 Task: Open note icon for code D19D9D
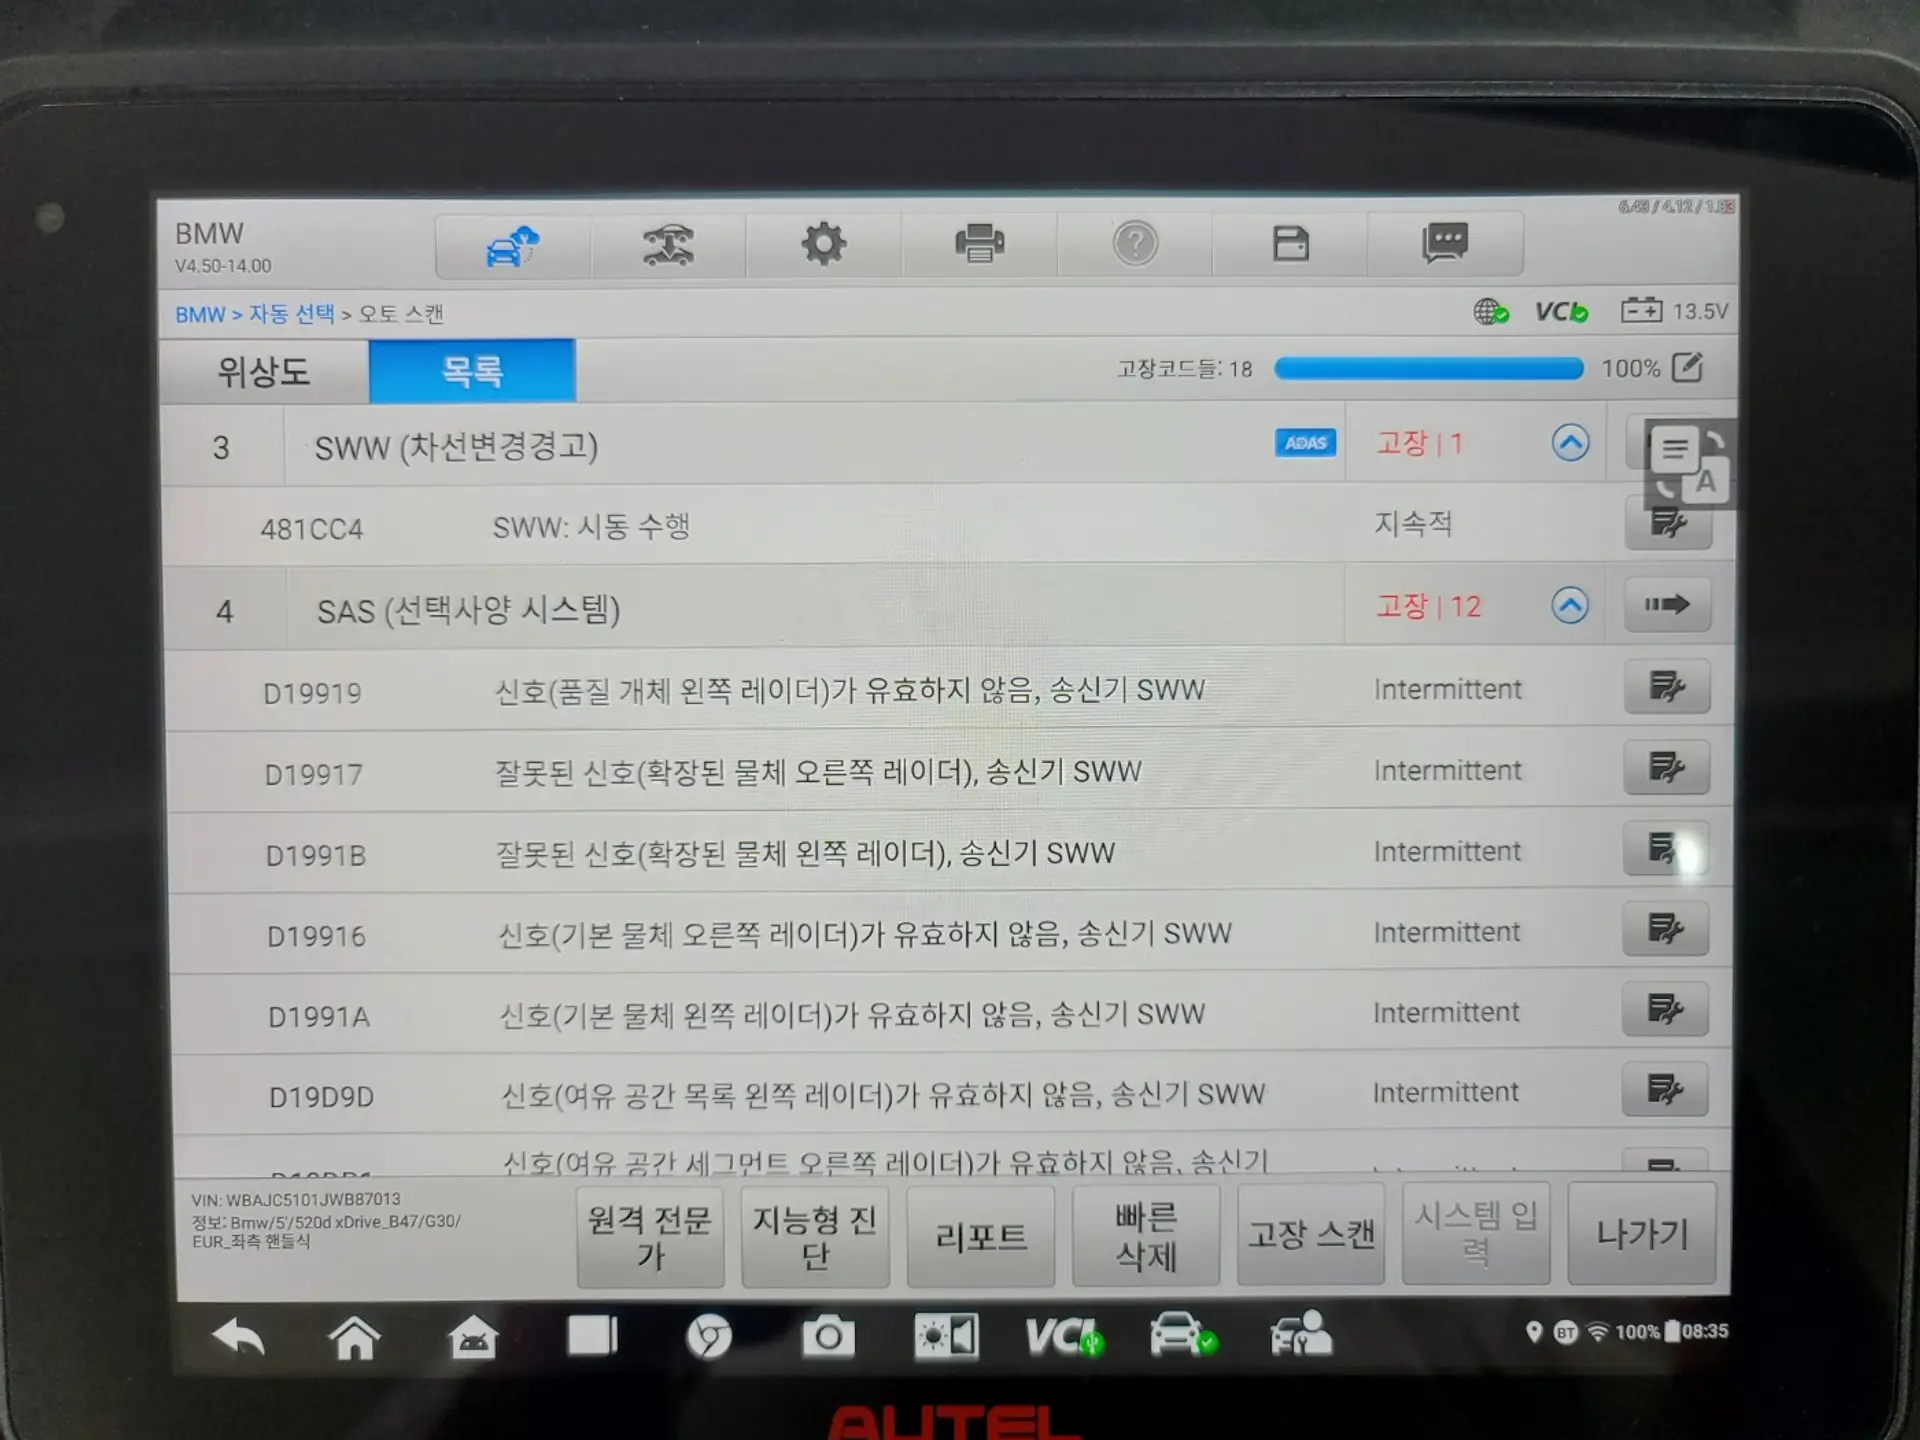1664,1089
